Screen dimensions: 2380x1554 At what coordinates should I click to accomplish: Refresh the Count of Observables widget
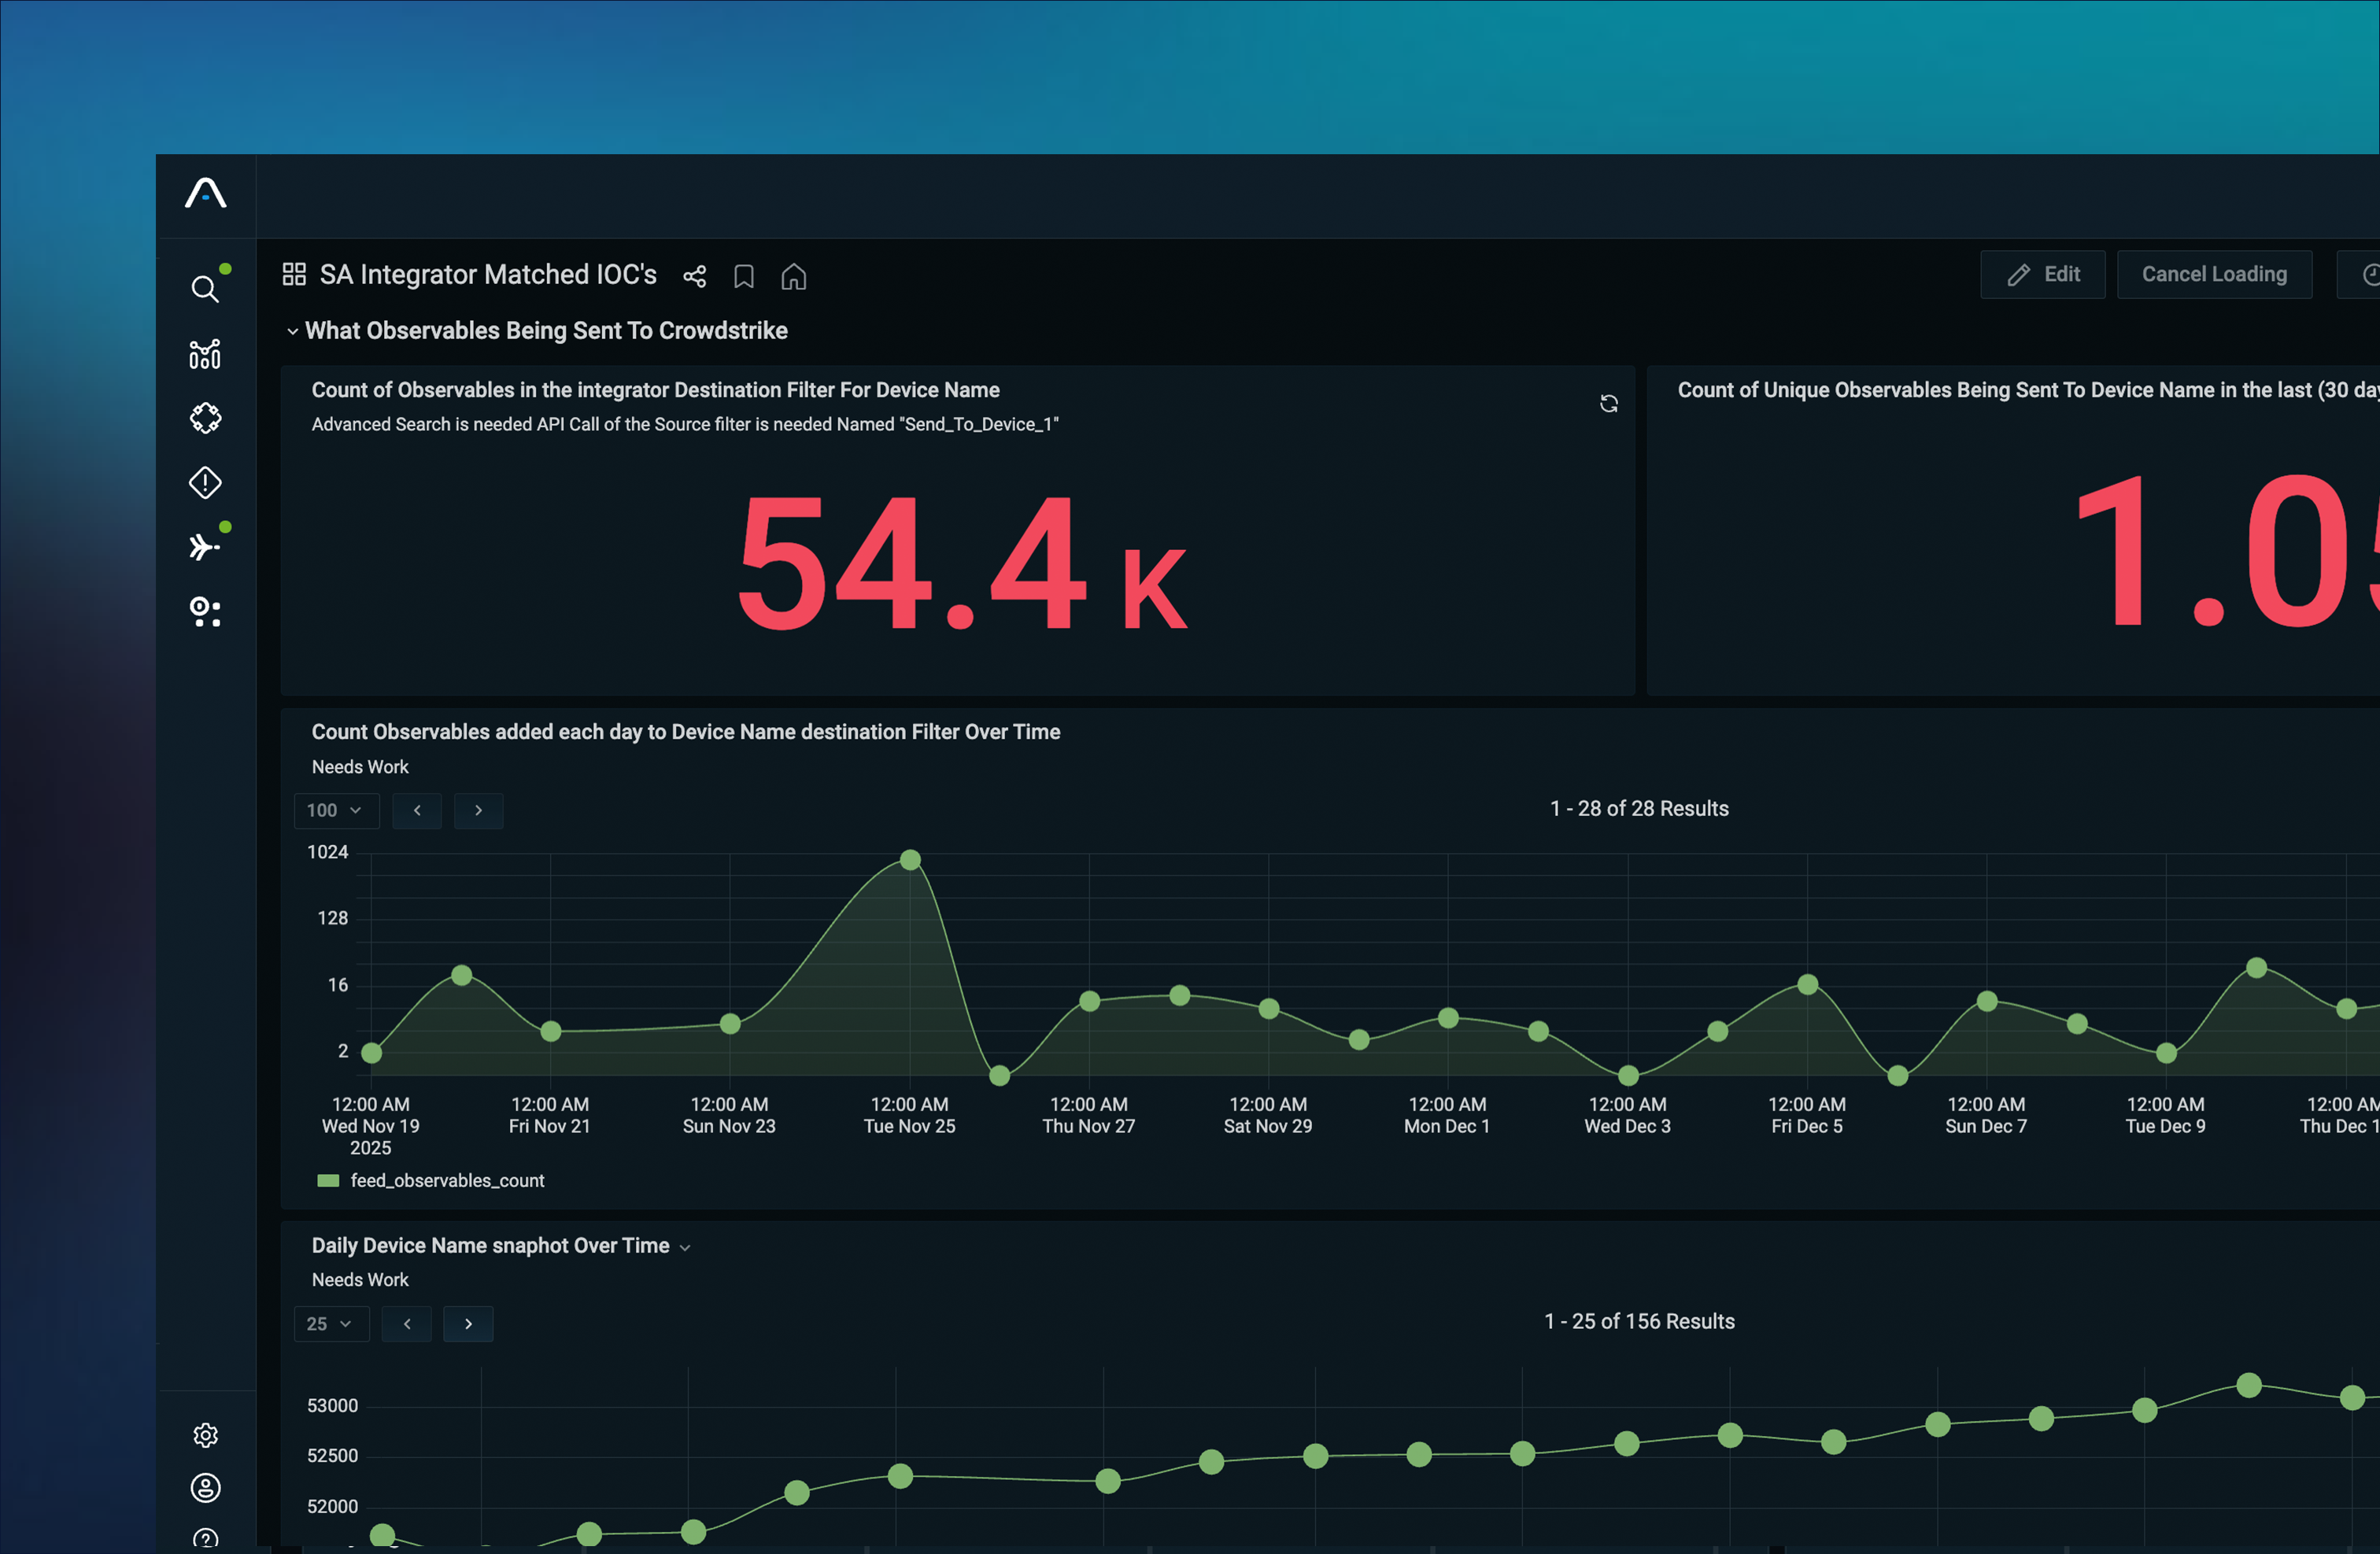coord(1609,404)
